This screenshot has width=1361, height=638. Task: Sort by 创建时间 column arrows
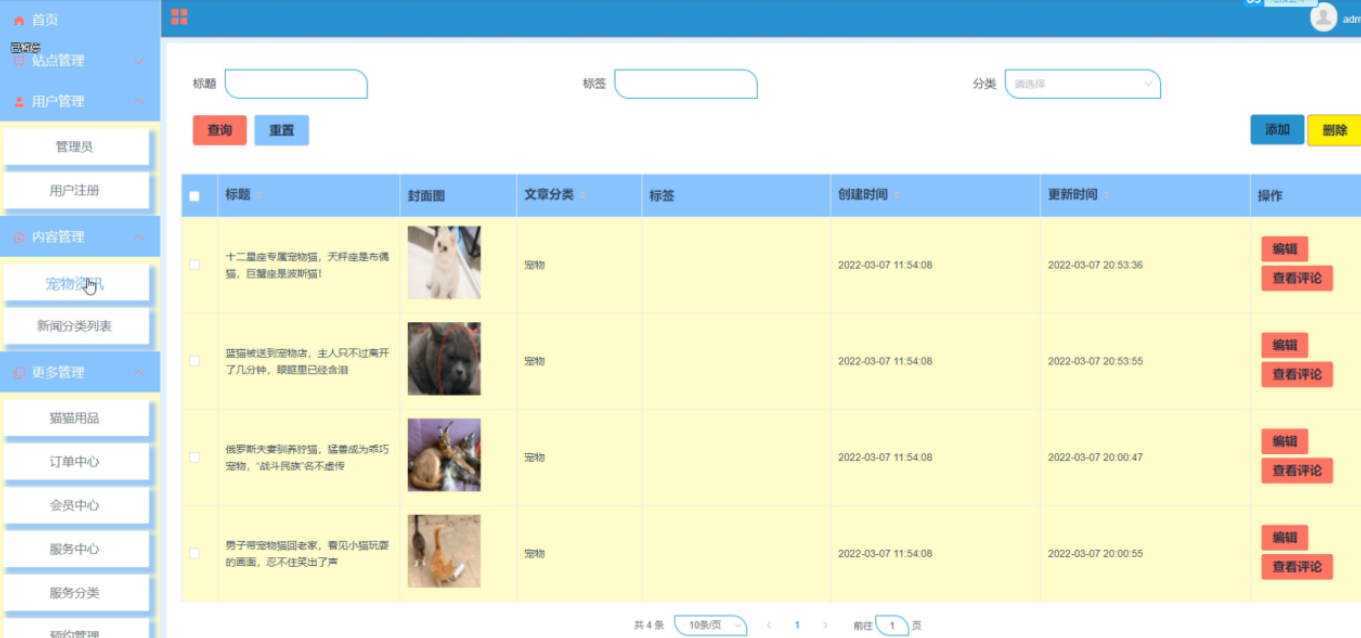(x=896, y=195)
